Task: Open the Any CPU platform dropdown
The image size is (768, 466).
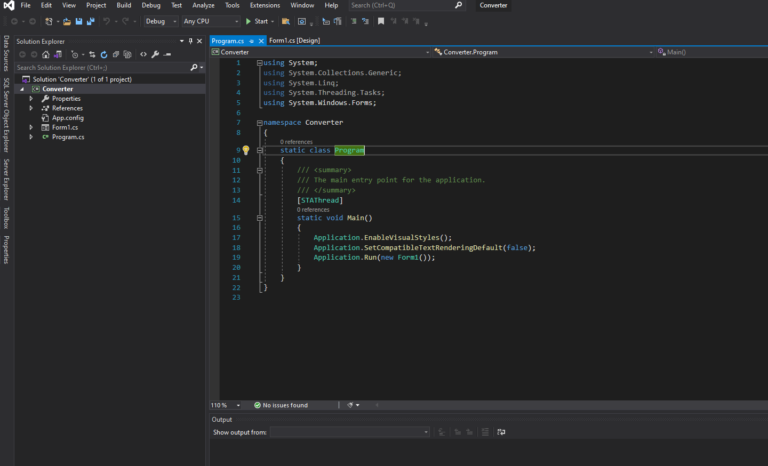Action: click(211, 22)
